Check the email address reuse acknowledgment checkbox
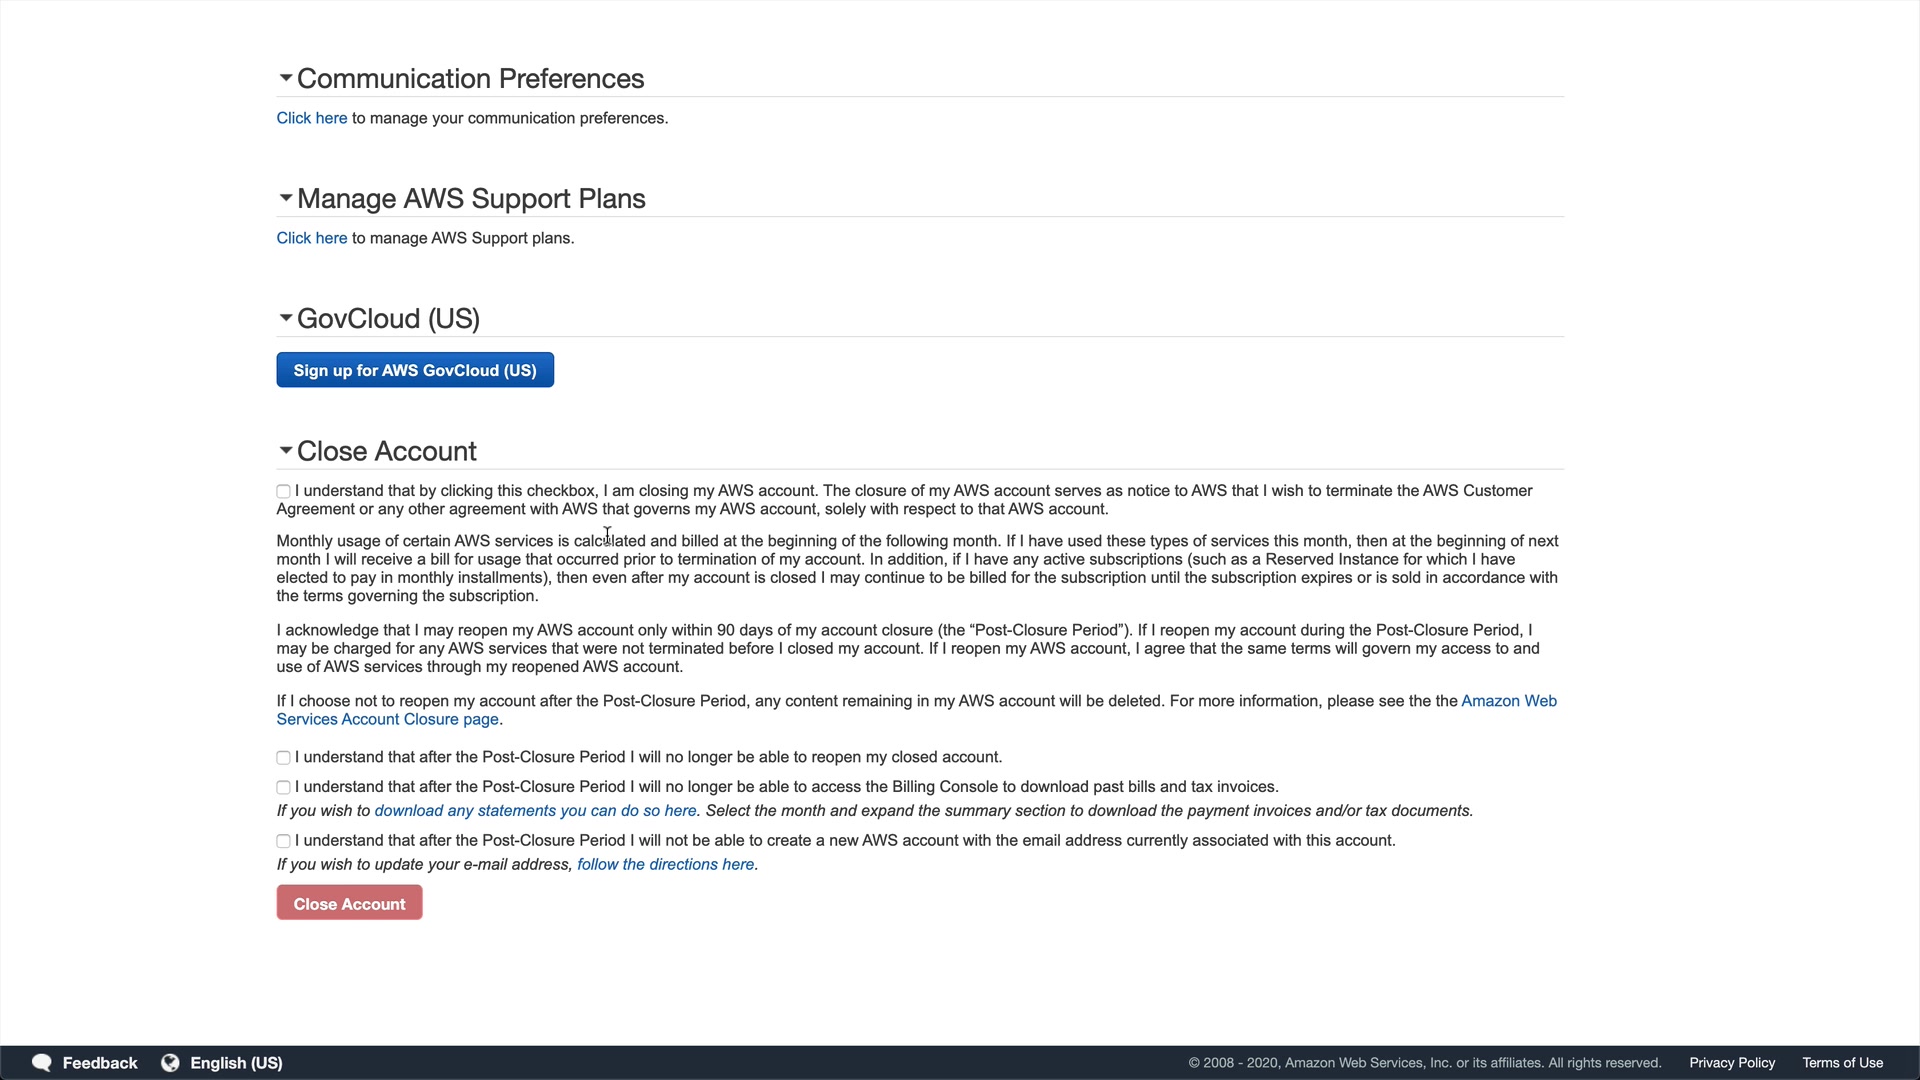1920x1080 pixels. [x=284, y=842]
